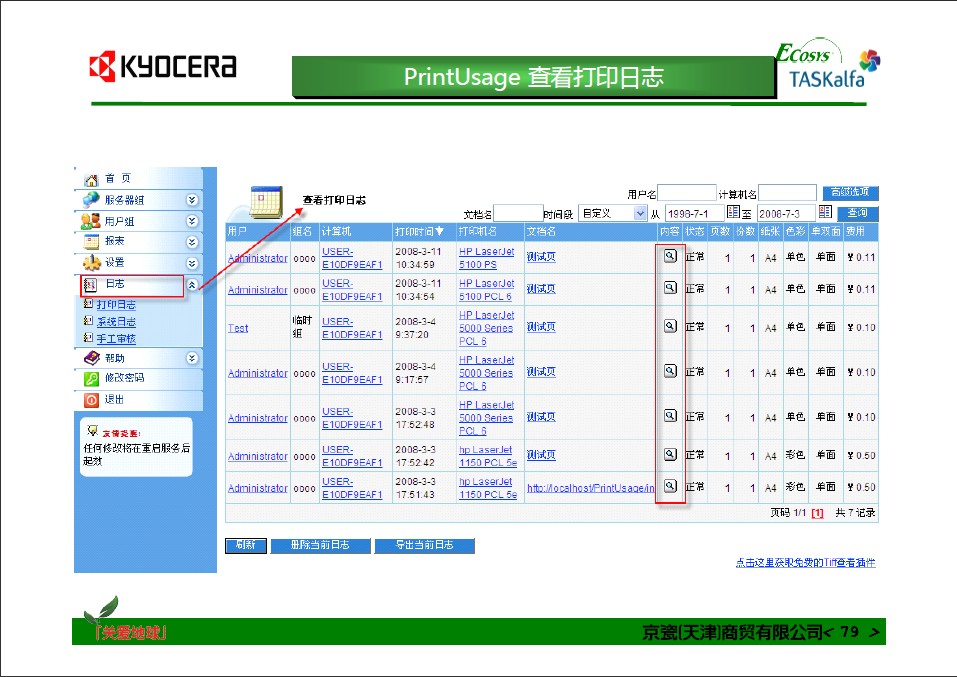
Task: Open 修改密码 change password item
Action: click(124, 379)
